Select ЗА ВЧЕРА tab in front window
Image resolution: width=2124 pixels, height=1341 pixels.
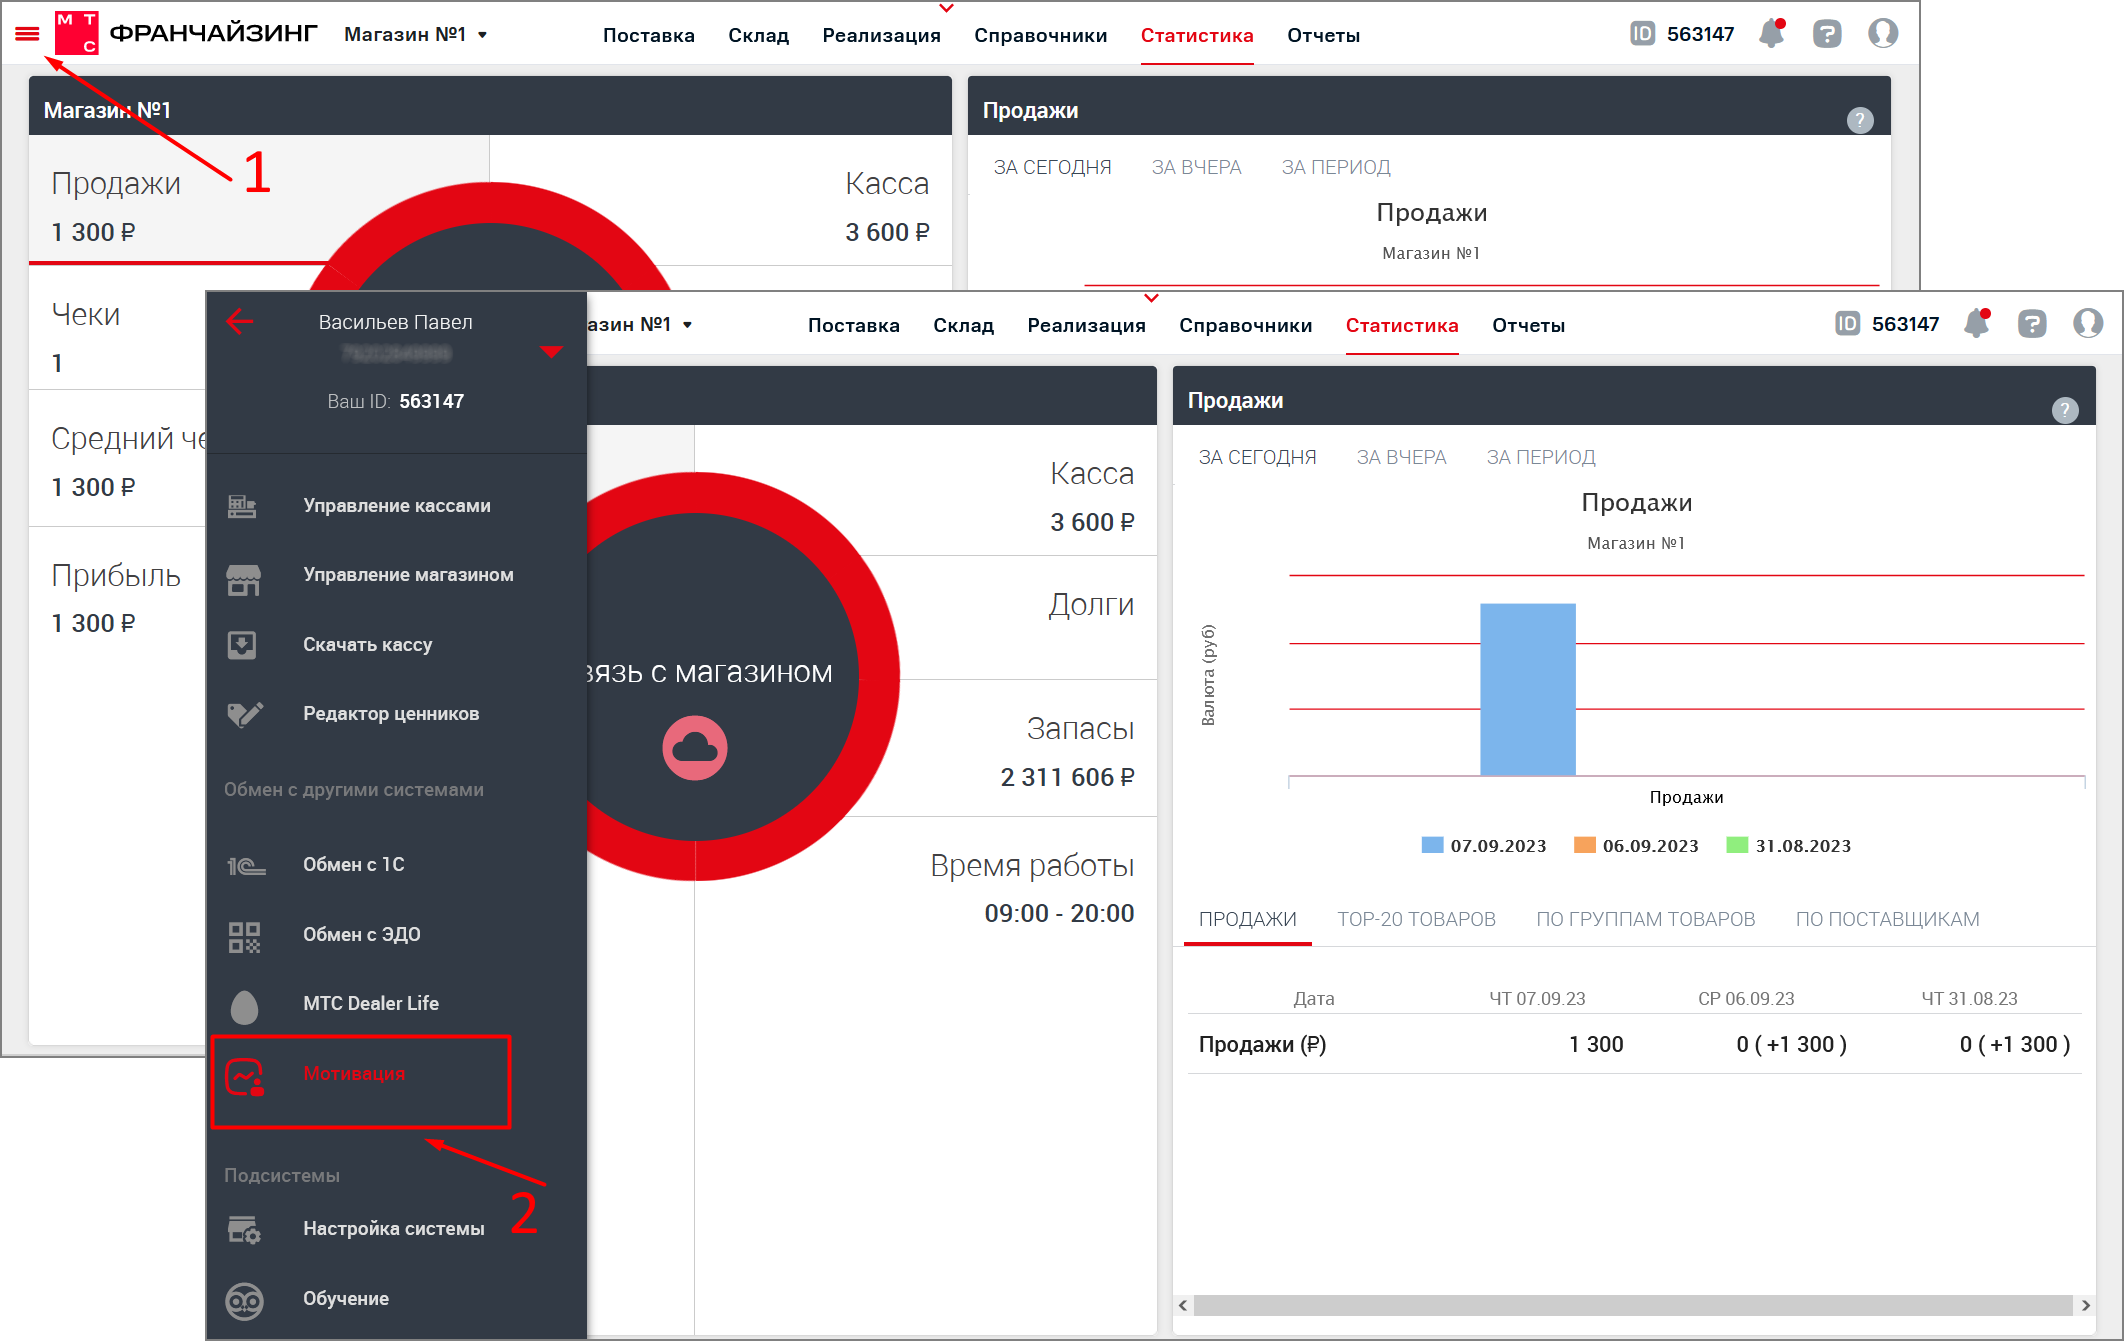click(x=1401, y=457)
